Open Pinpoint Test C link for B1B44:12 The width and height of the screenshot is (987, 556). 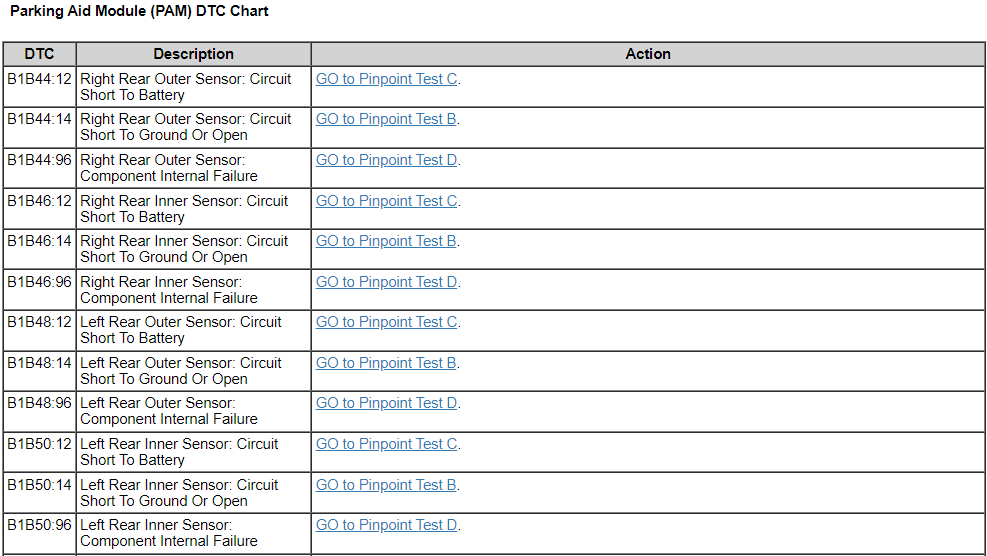pos(387,79)
